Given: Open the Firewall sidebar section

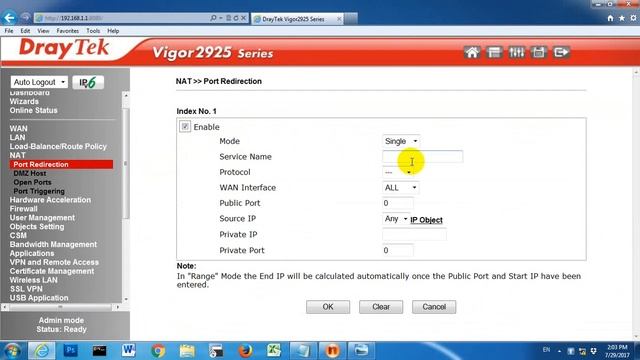Looking at the screenshot, I should pos(23,209).
